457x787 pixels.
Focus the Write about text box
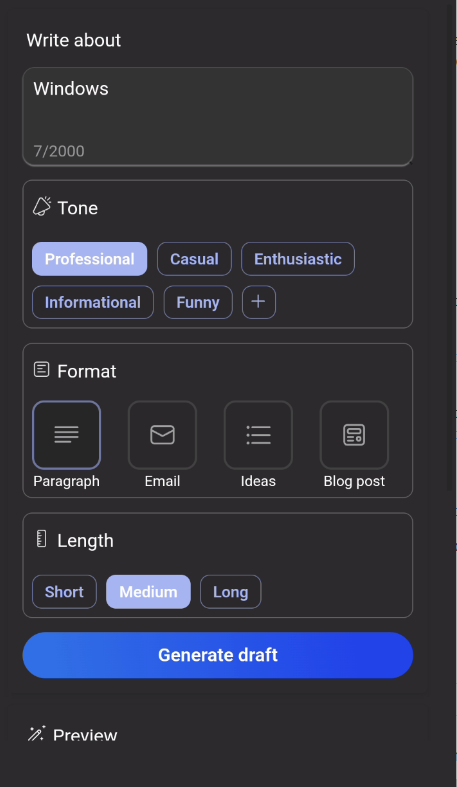click(x=218, y=116)
